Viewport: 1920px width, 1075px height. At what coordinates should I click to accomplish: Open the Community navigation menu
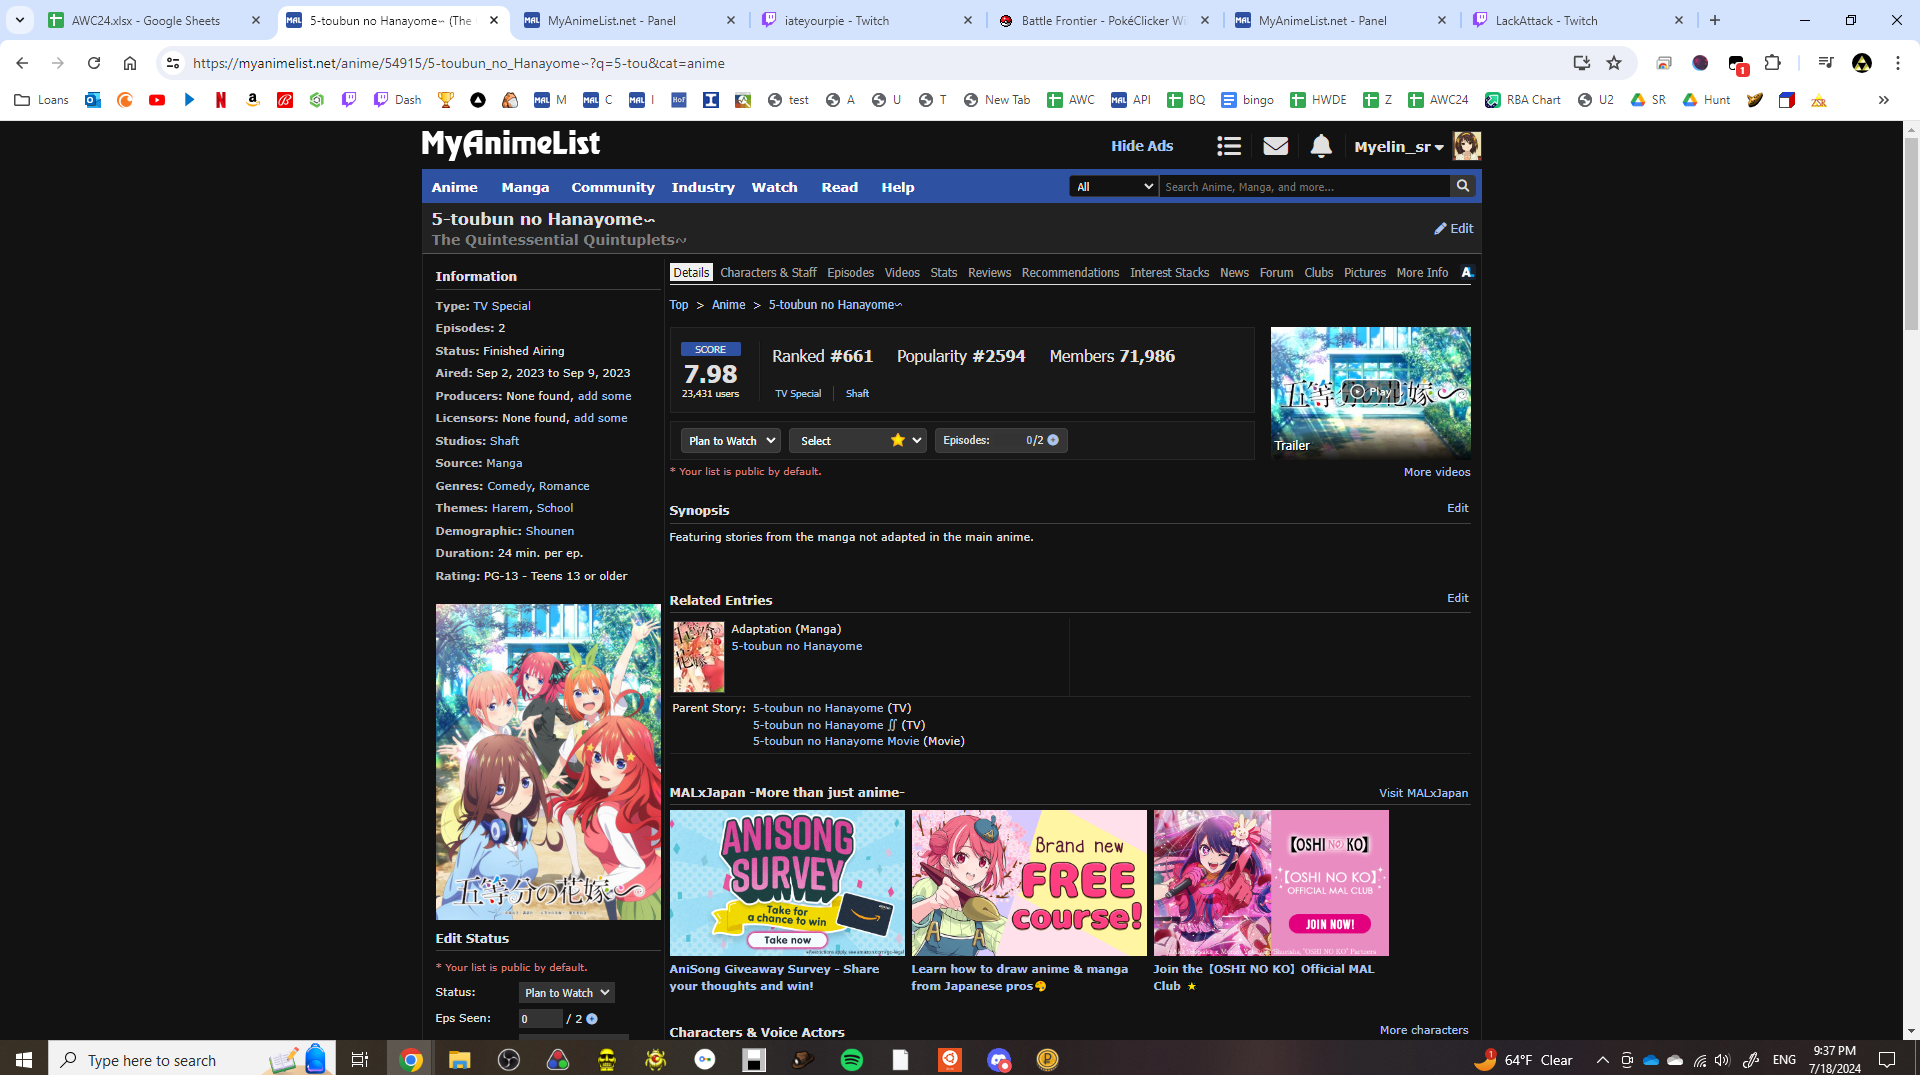tap(613, 187)
